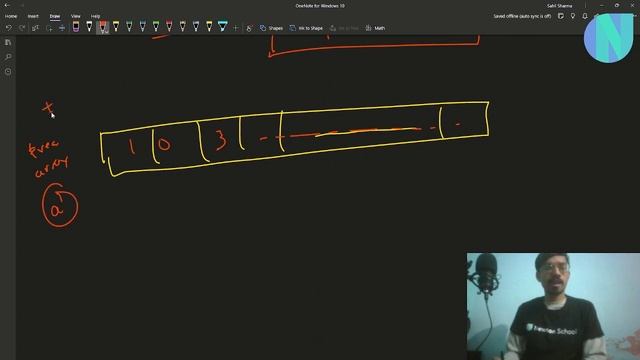Show notebooks navigation pane icon

coord(8,42)
